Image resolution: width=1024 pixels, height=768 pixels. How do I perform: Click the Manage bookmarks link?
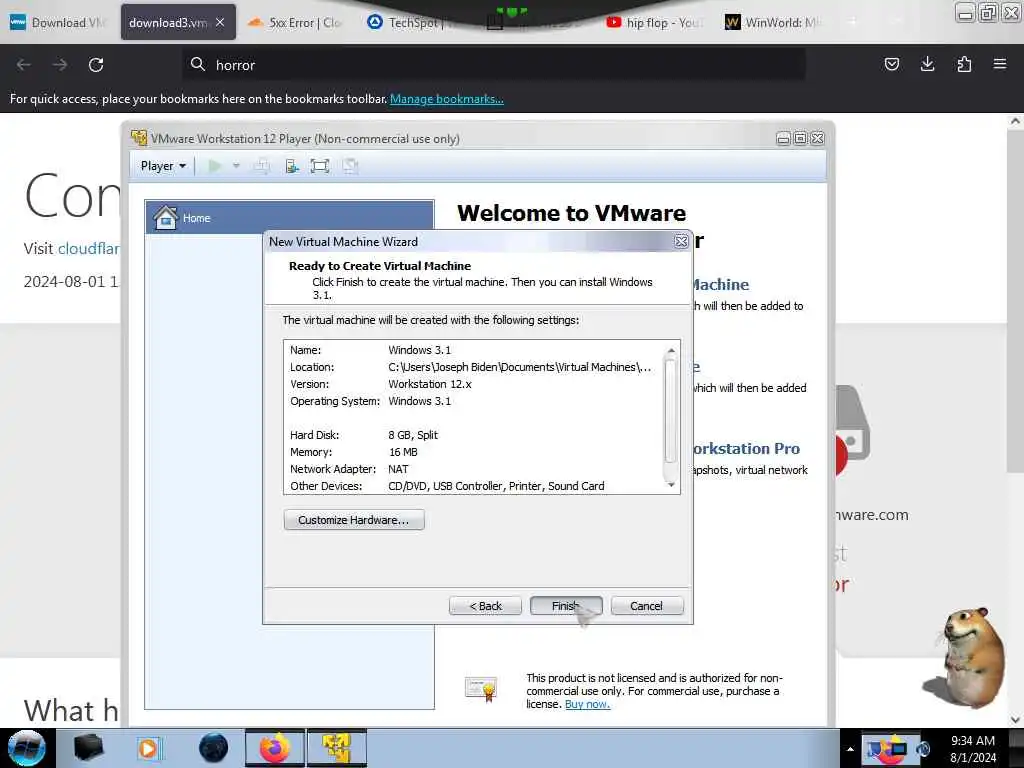tap(447, 99)
